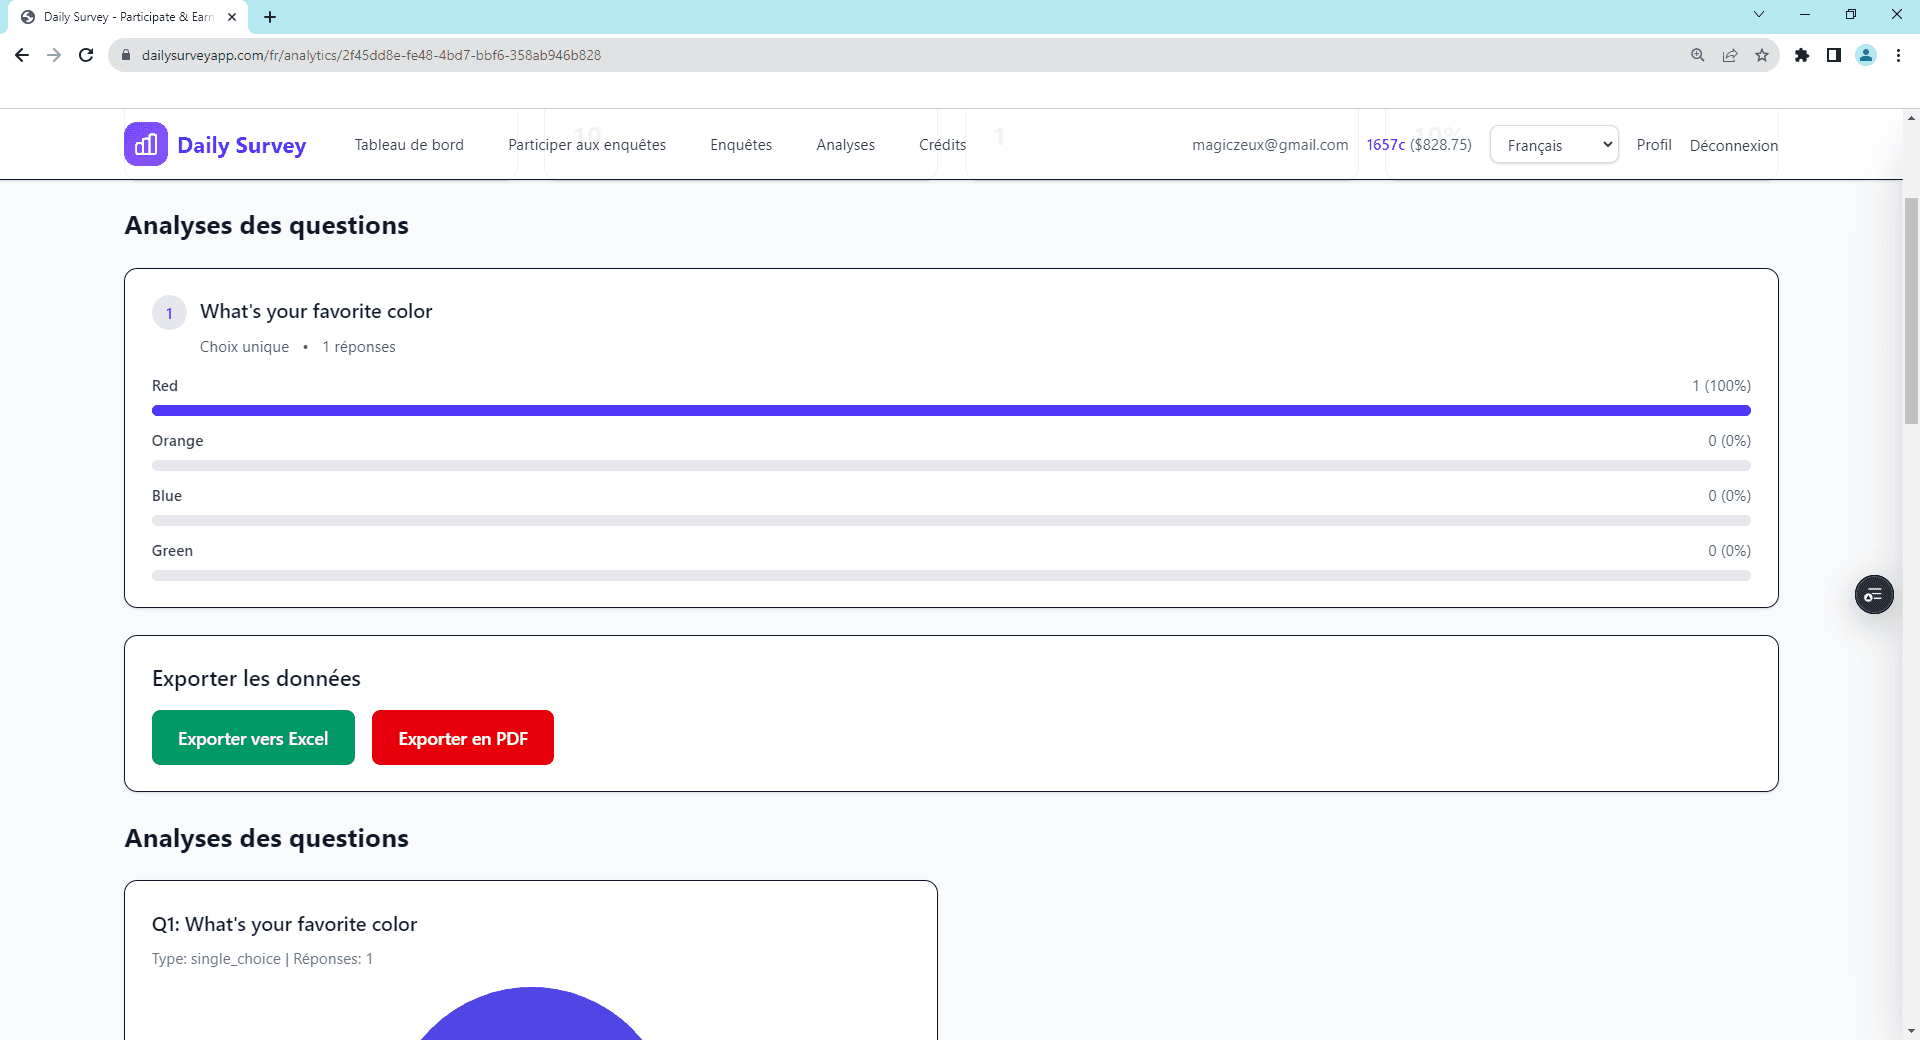1920x1040 pixels.
Task: Click Exporter vers Excel
Action: tap(253, 737)
